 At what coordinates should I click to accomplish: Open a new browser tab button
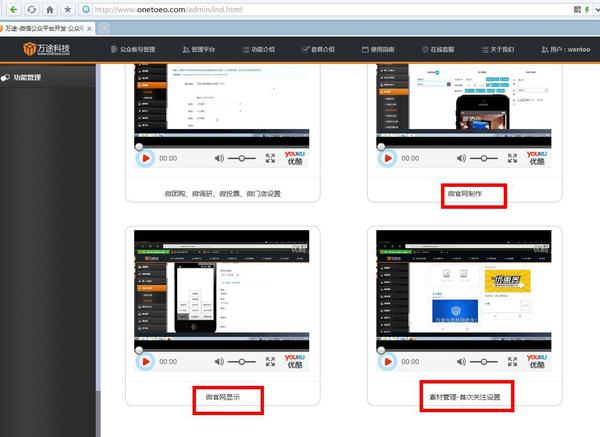(104, 28)
